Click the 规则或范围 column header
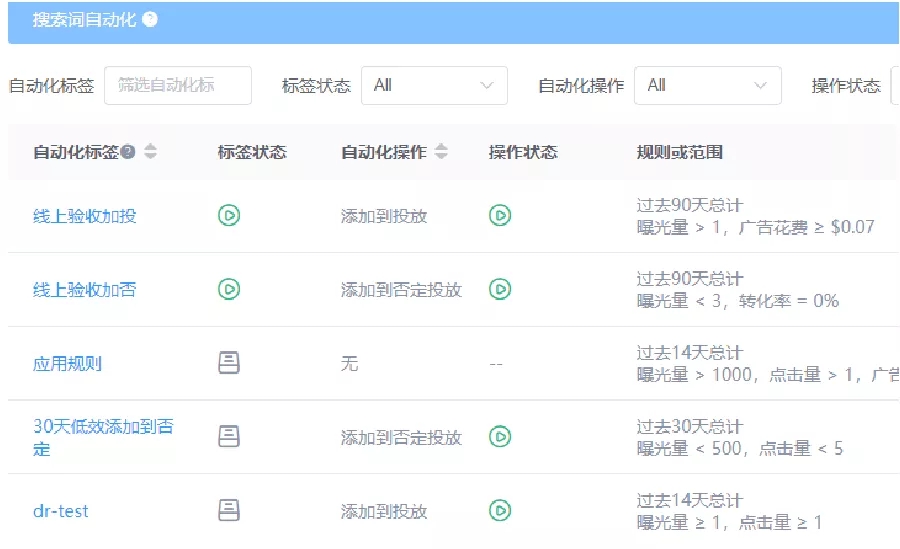900x549 pixels. tap(680, 152)
